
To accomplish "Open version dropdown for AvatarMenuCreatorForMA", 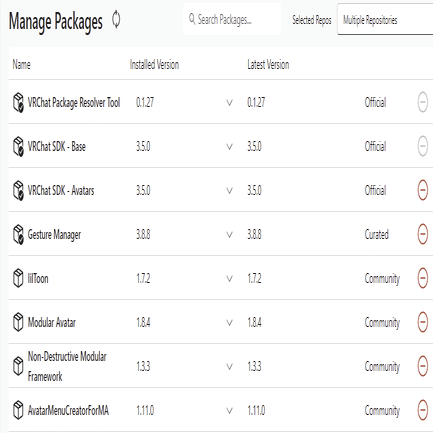I will (x=230, y=411).
